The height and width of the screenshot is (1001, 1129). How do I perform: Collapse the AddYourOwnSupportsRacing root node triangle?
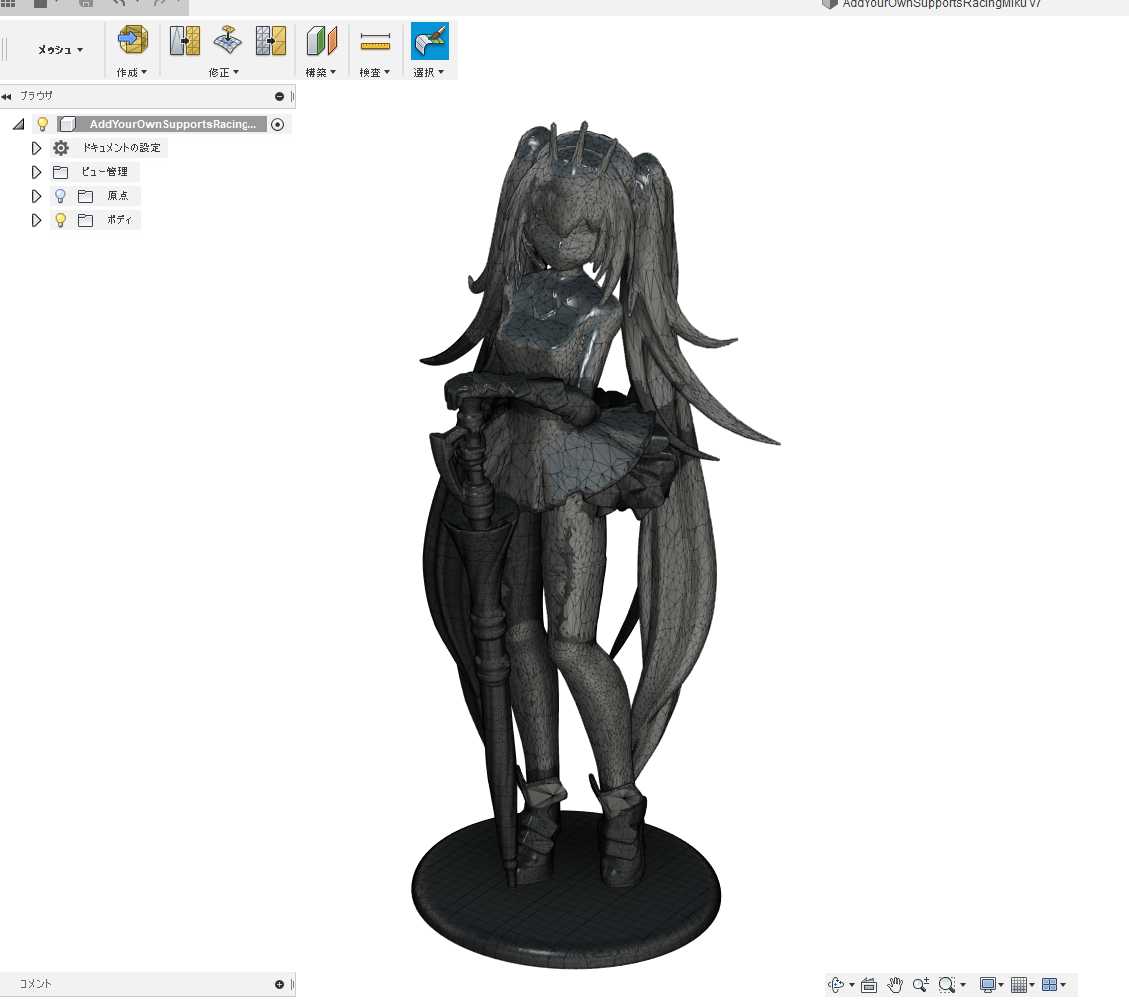coord(19,125)
